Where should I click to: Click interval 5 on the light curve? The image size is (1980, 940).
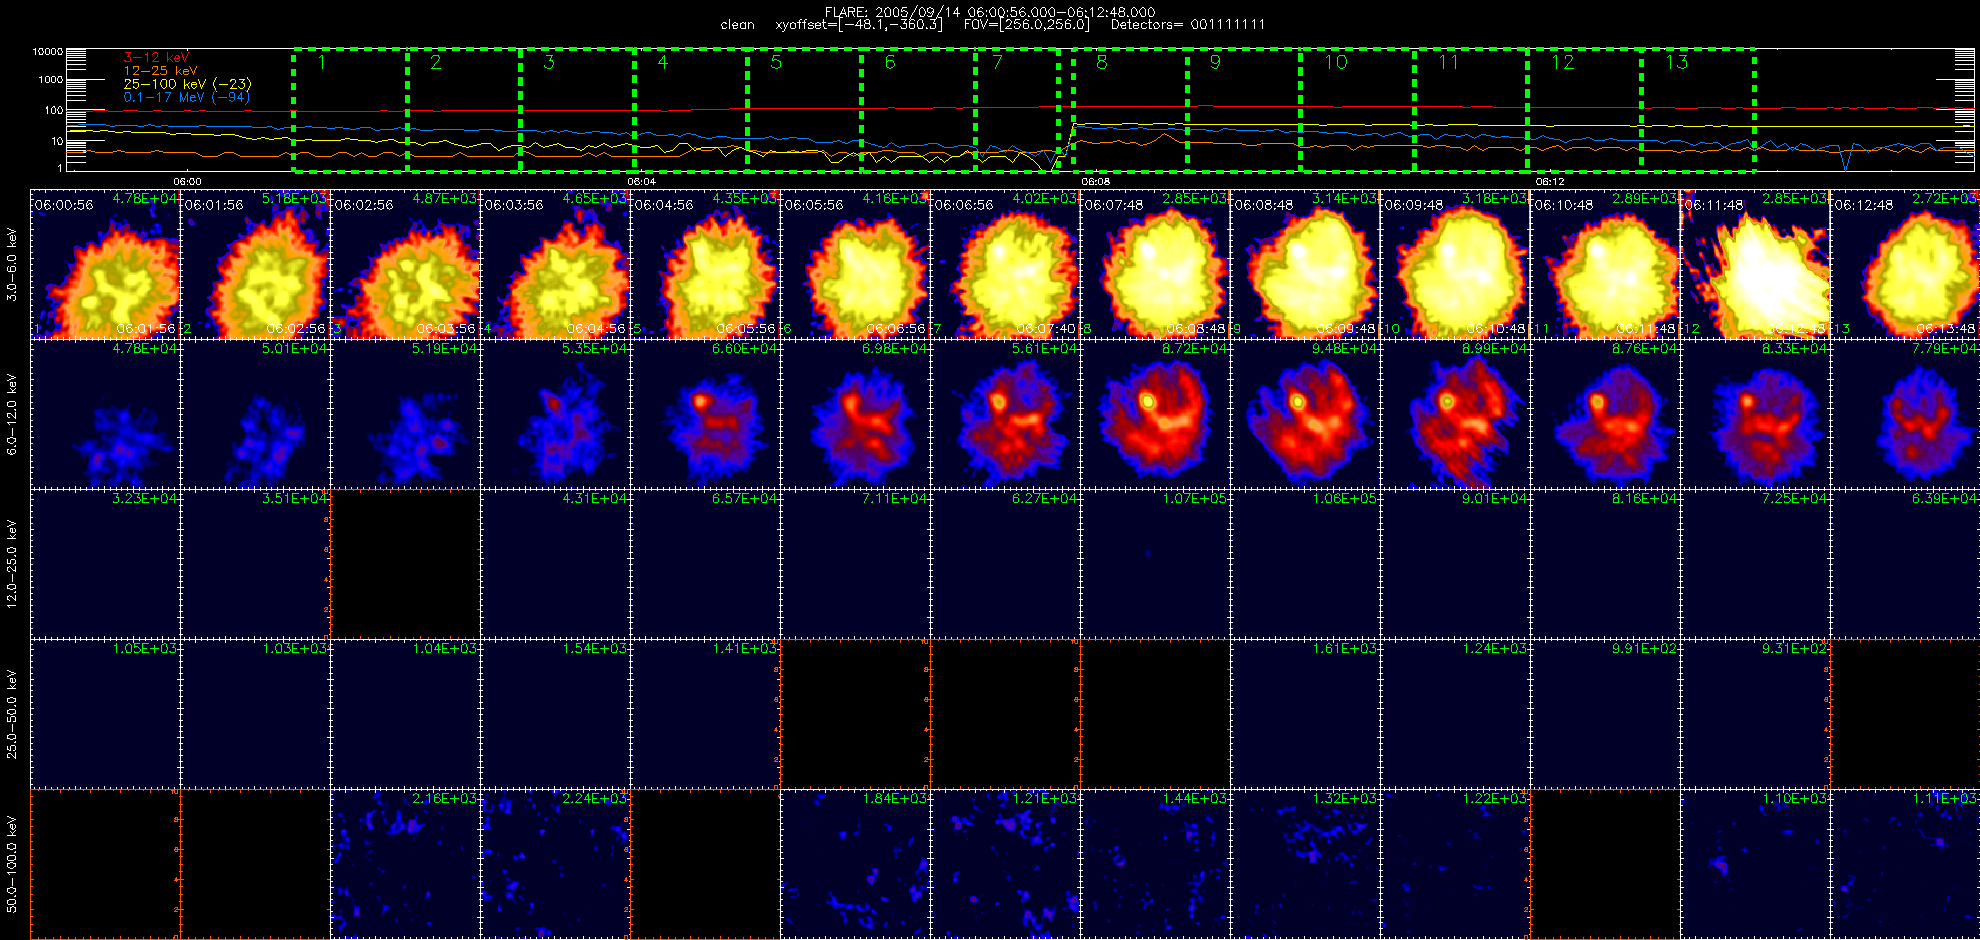[806, 110]
